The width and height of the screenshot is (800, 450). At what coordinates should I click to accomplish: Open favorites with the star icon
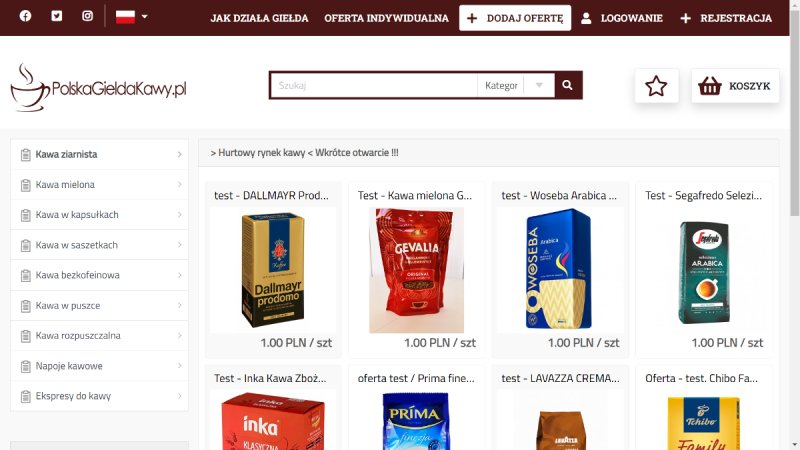tap(656, 86)
